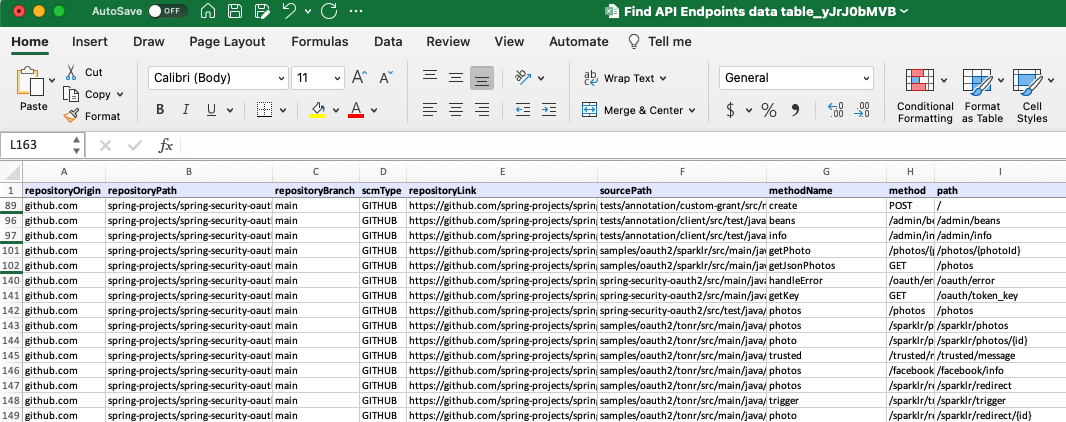Decrease decimal places
The height and width of the screenshot is (422, 1066).
click(862, 110)
